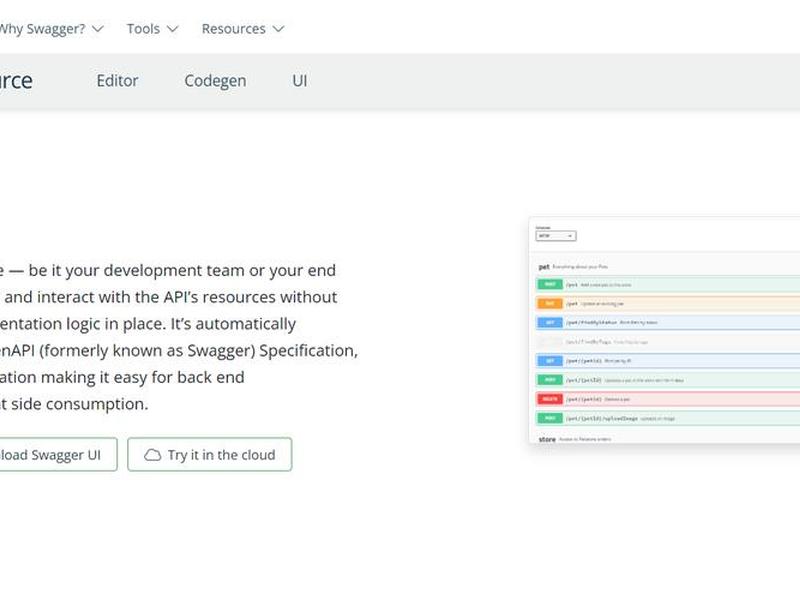This screenshot has width=800, height=600.
Task: Open the Tools dropdown menu
Action: 153,29
